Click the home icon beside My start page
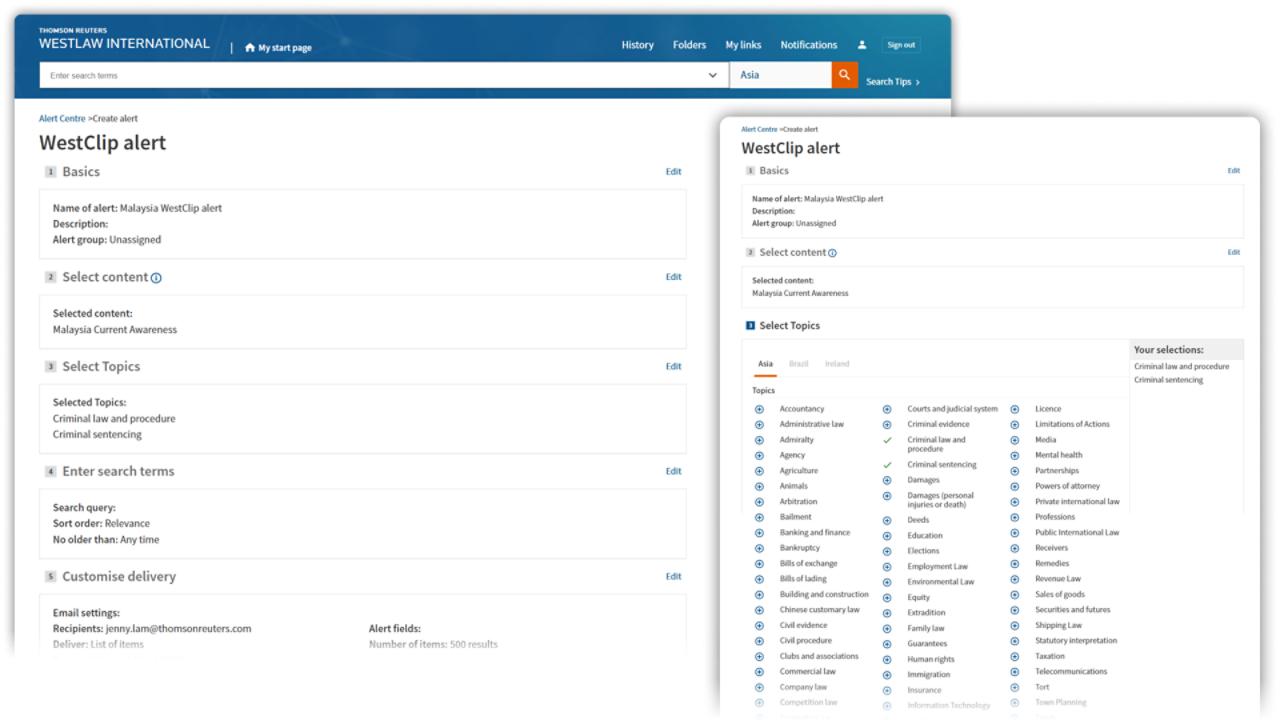Viewport: 1280px width, 720px height. (x=250, y=48)
